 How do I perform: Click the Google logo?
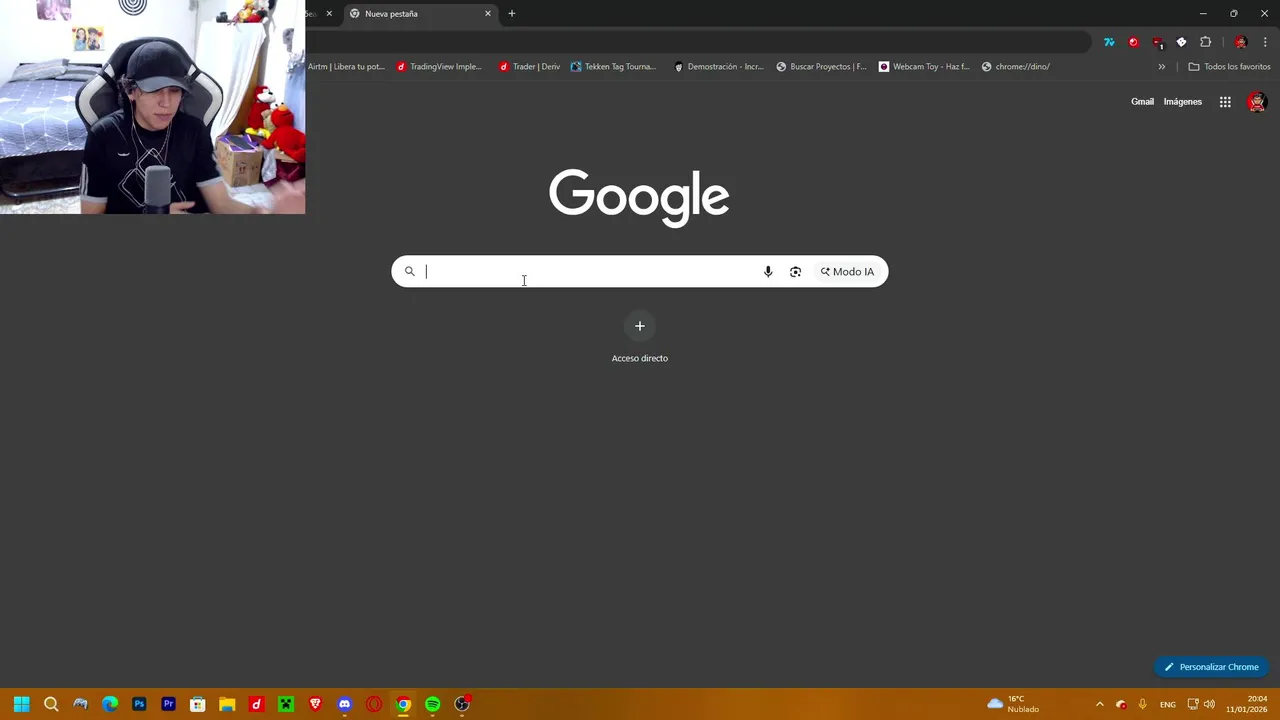tap(639, 197)
